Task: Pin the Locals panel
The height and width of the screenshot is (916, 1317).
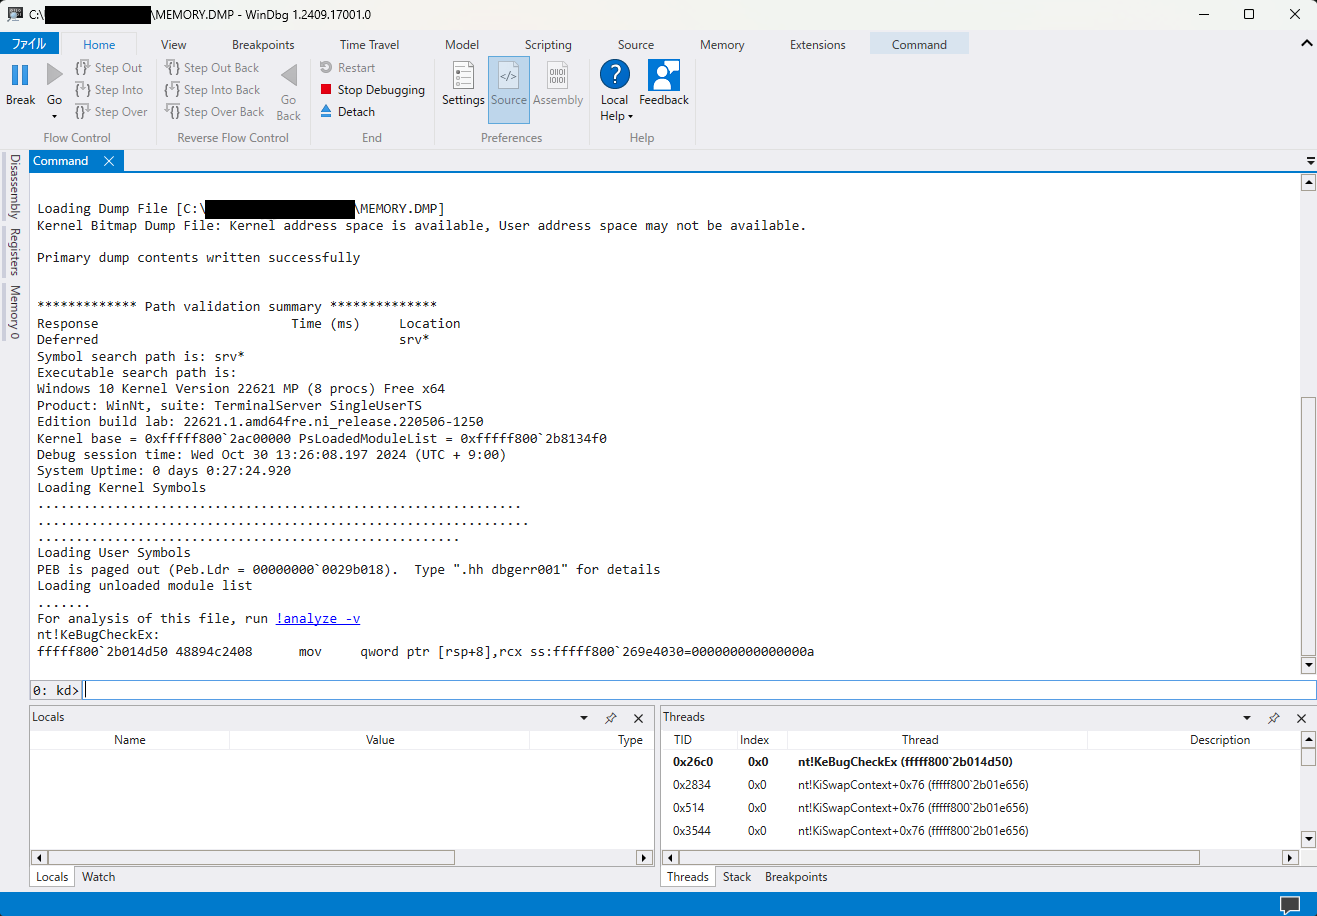Action: pos(610,717)
